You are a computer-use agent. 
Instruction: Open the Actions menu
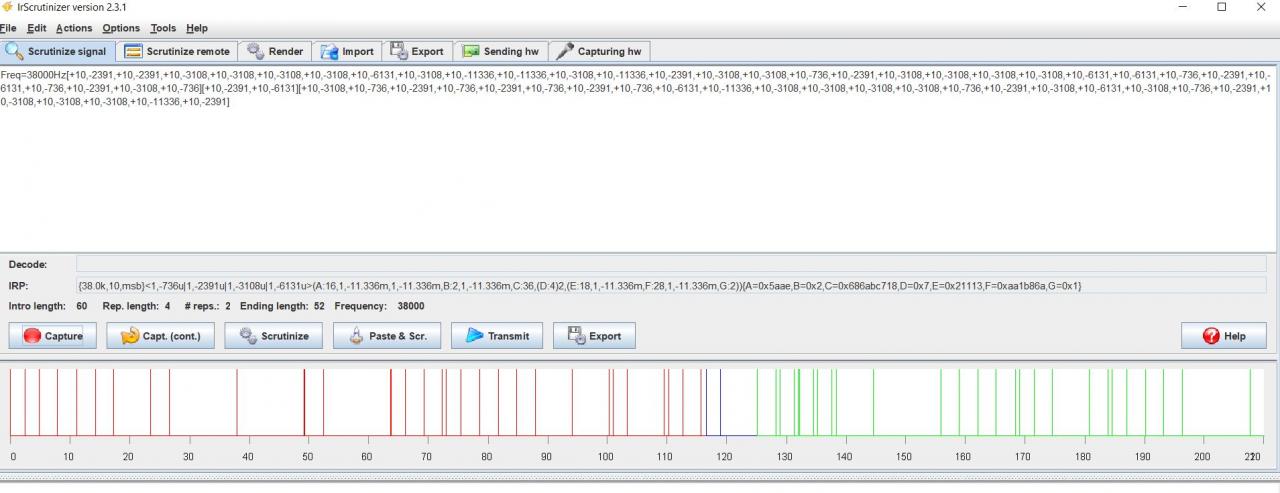74,28
